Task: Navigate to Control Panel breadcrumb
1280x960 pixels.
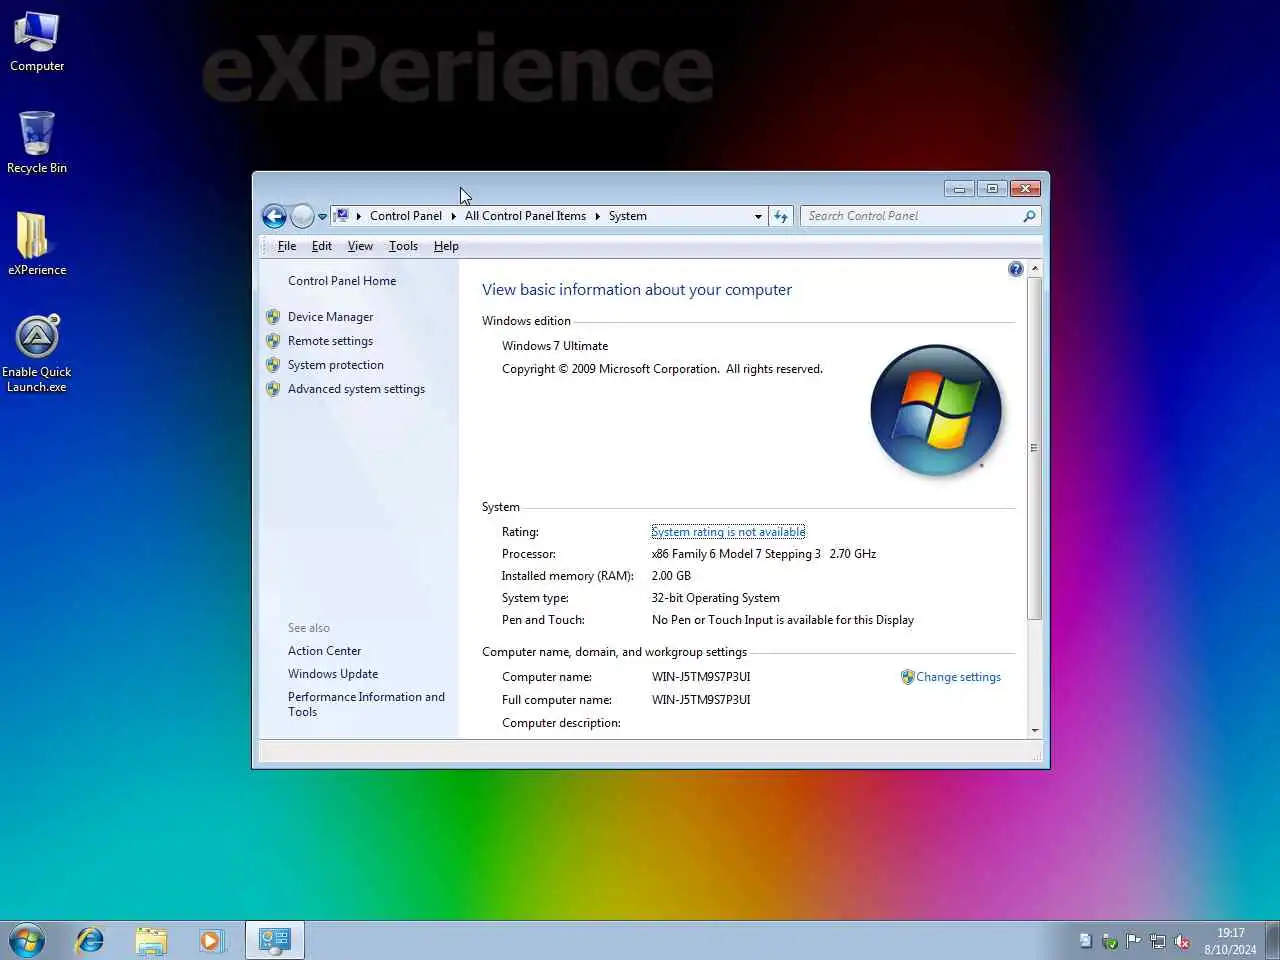Action: (x=406, y=216)
